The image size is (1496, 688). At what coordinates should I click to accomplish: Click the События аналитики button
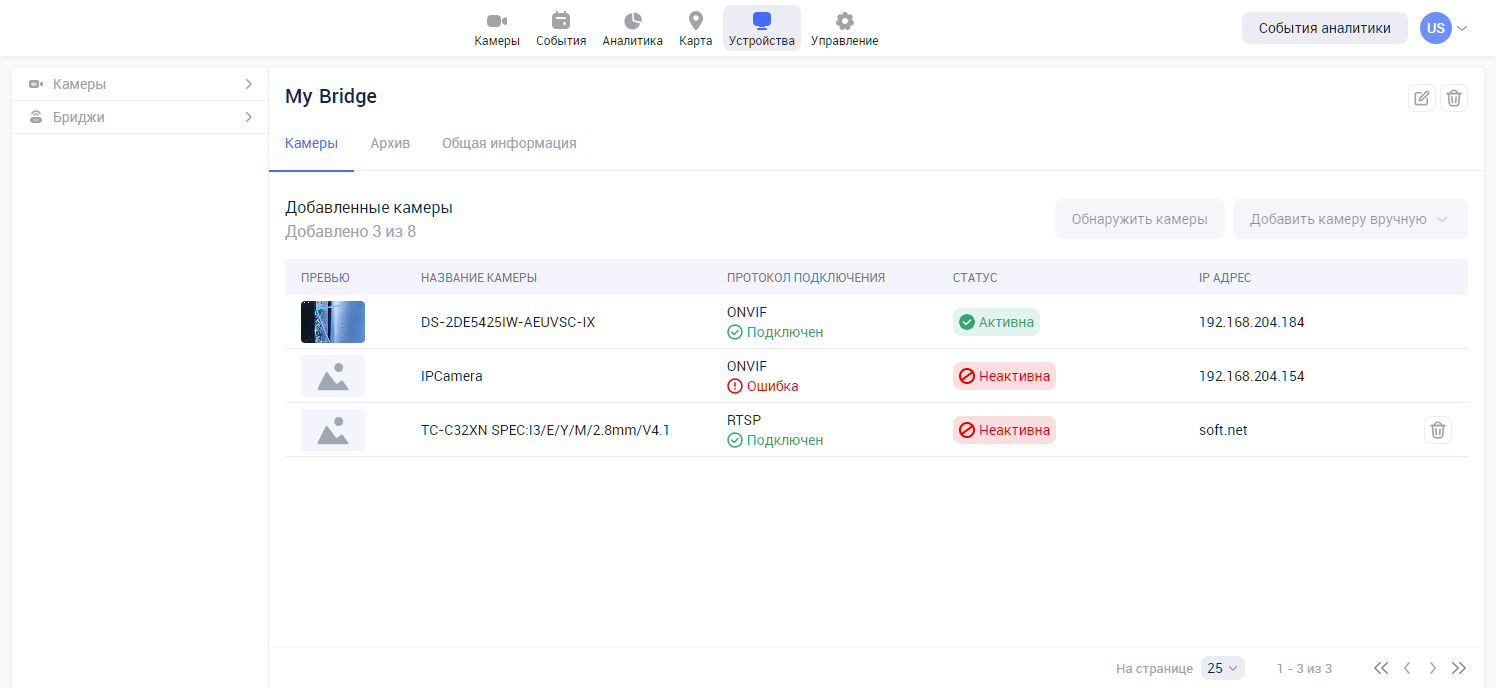point(1324,28)
